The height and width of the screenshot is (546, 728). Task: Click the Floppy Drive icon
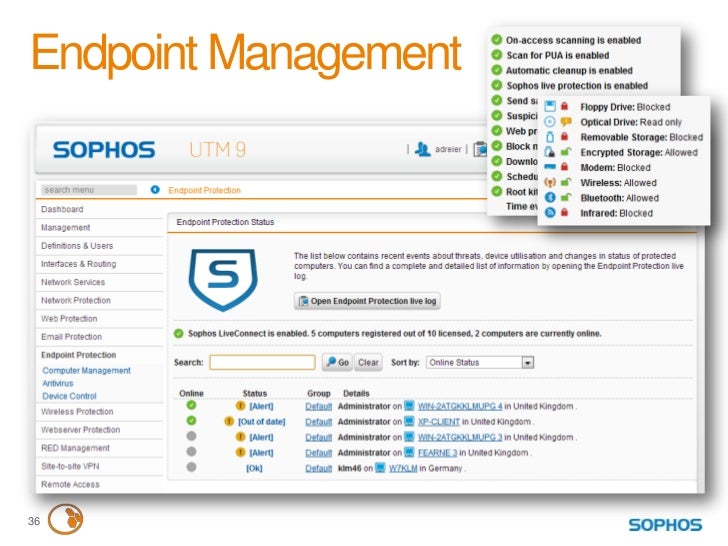(x=550, y=106)
